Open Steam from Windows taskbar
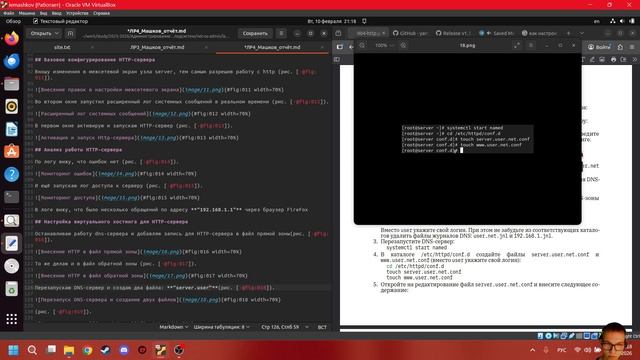The image size is (640, 360). coord(105,350)
